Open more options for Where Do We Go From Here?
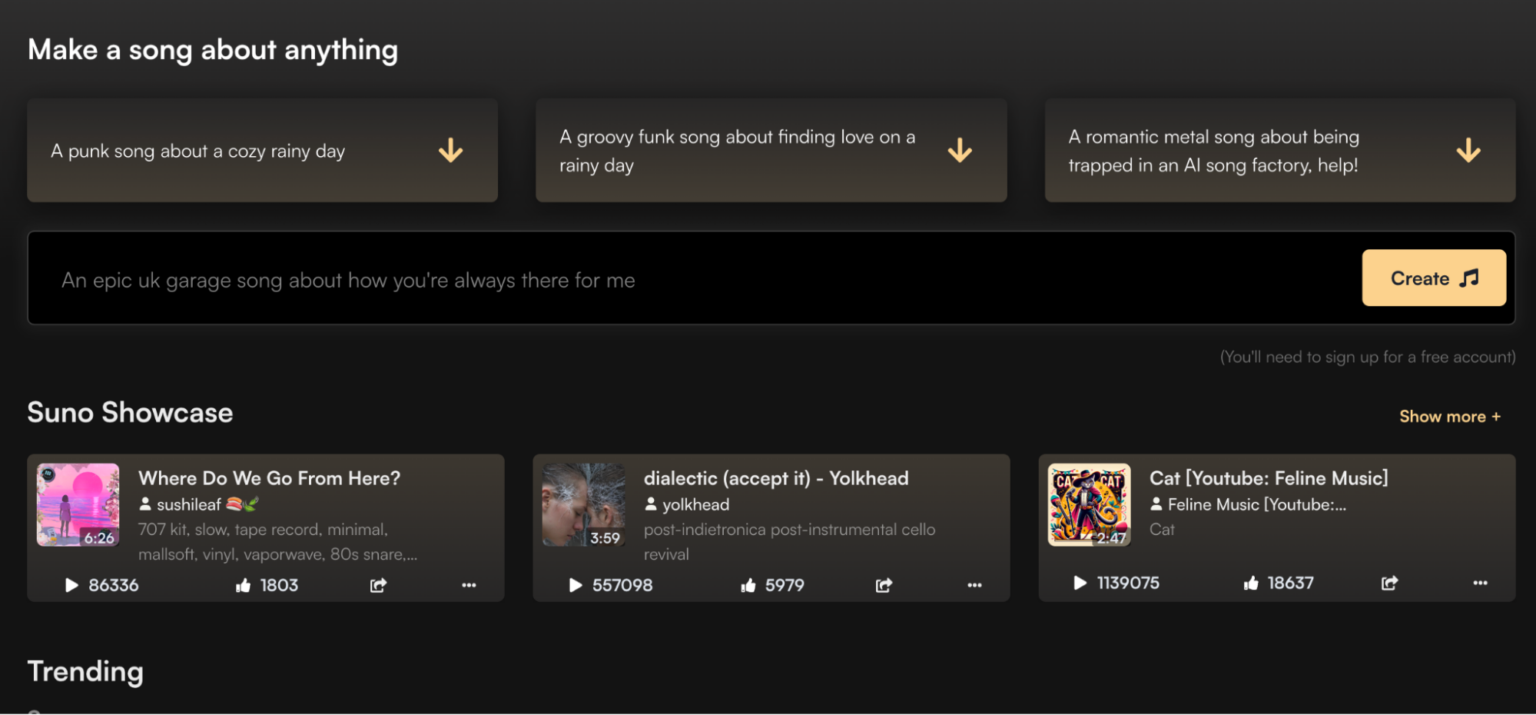The height and width of the screenshot is (715, 1536). 469,585
